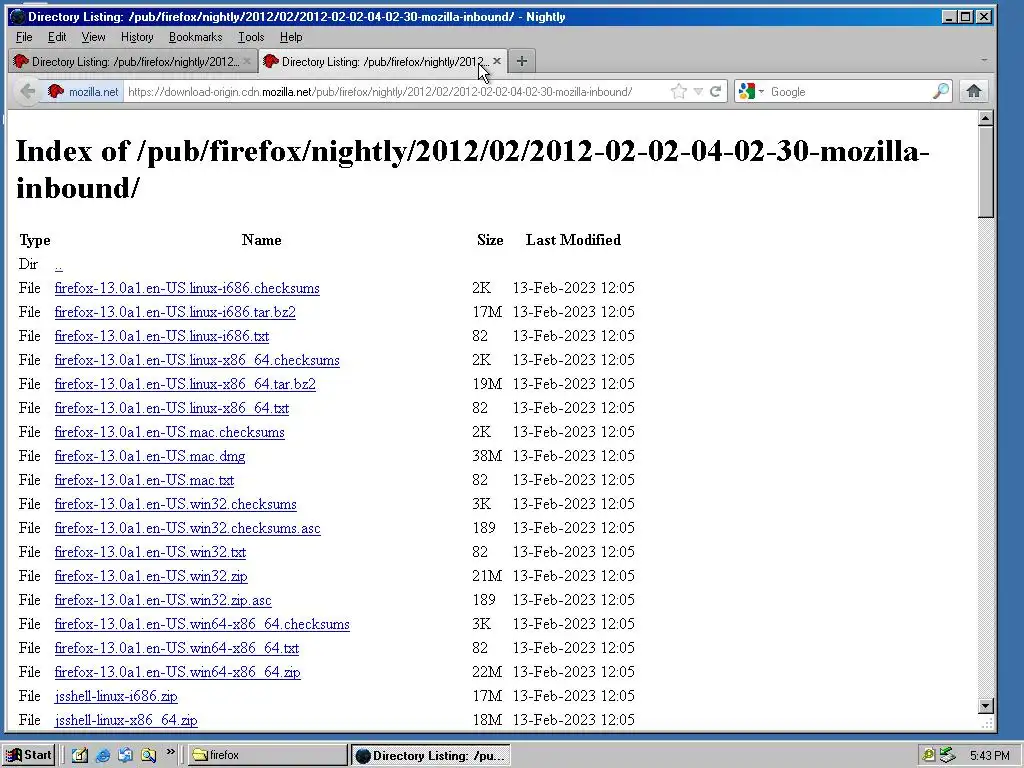This screenshot has width=1024, height=768.
Task: Click the Outlook Express quick launch icon
Action: click(125, 755)
